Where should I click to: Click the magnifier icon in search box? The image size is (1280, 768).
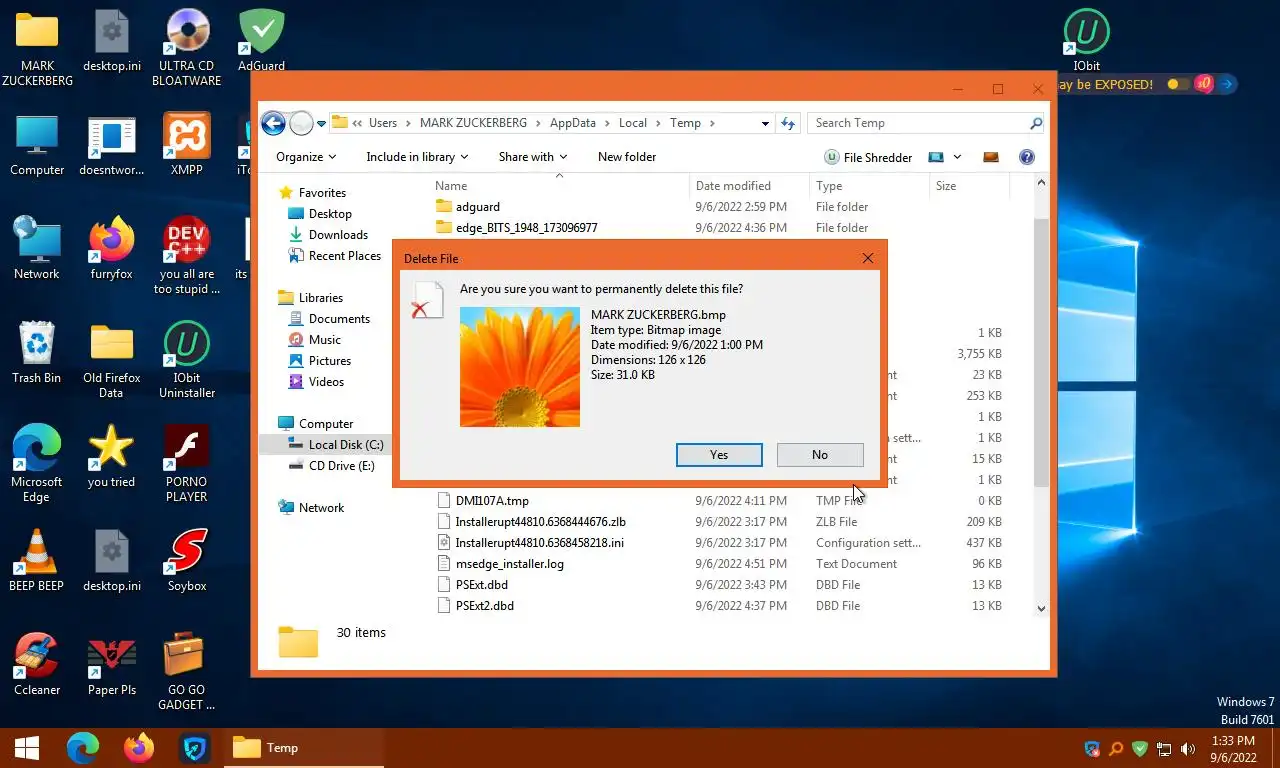[1036, 124]
